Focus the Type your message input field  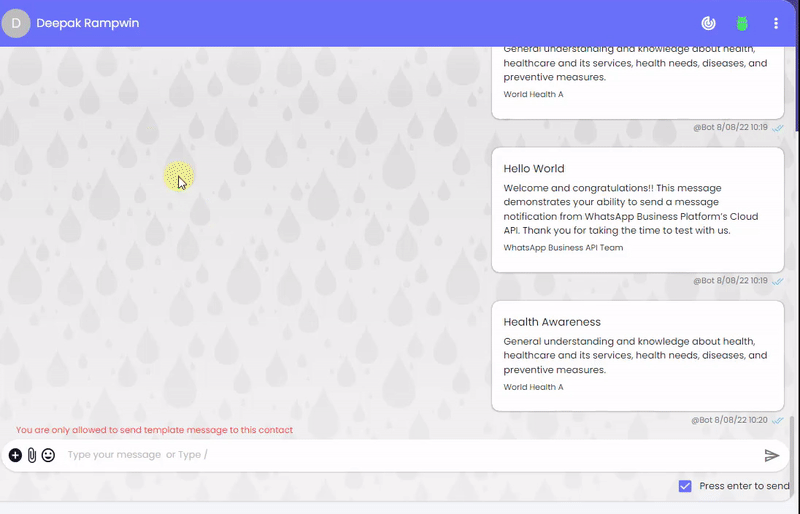pos(408,455)
